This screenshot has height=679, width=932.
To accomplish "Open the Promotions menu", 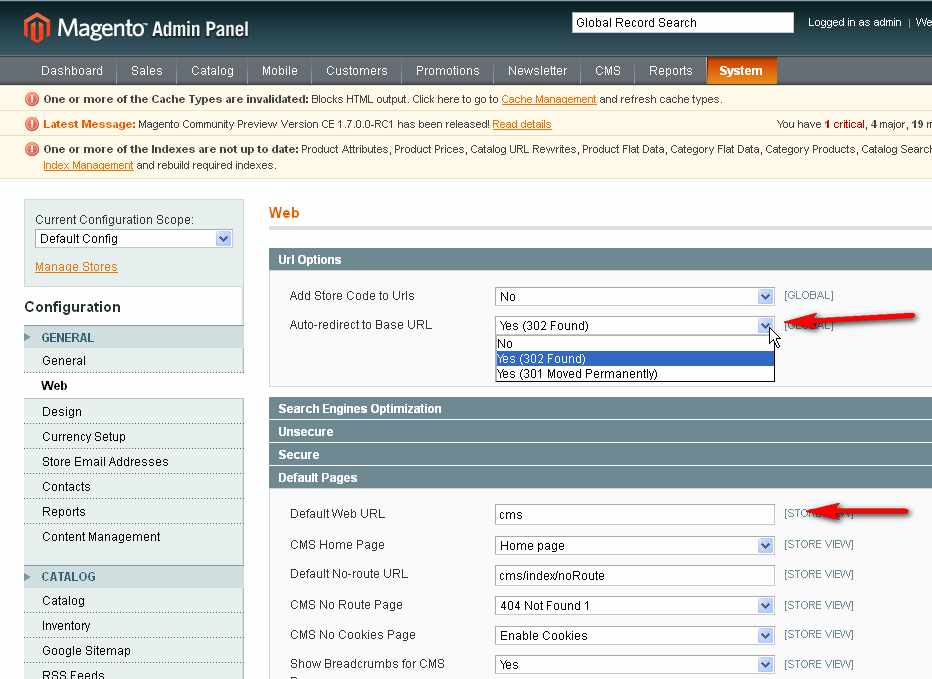I will tap(447, 71).
